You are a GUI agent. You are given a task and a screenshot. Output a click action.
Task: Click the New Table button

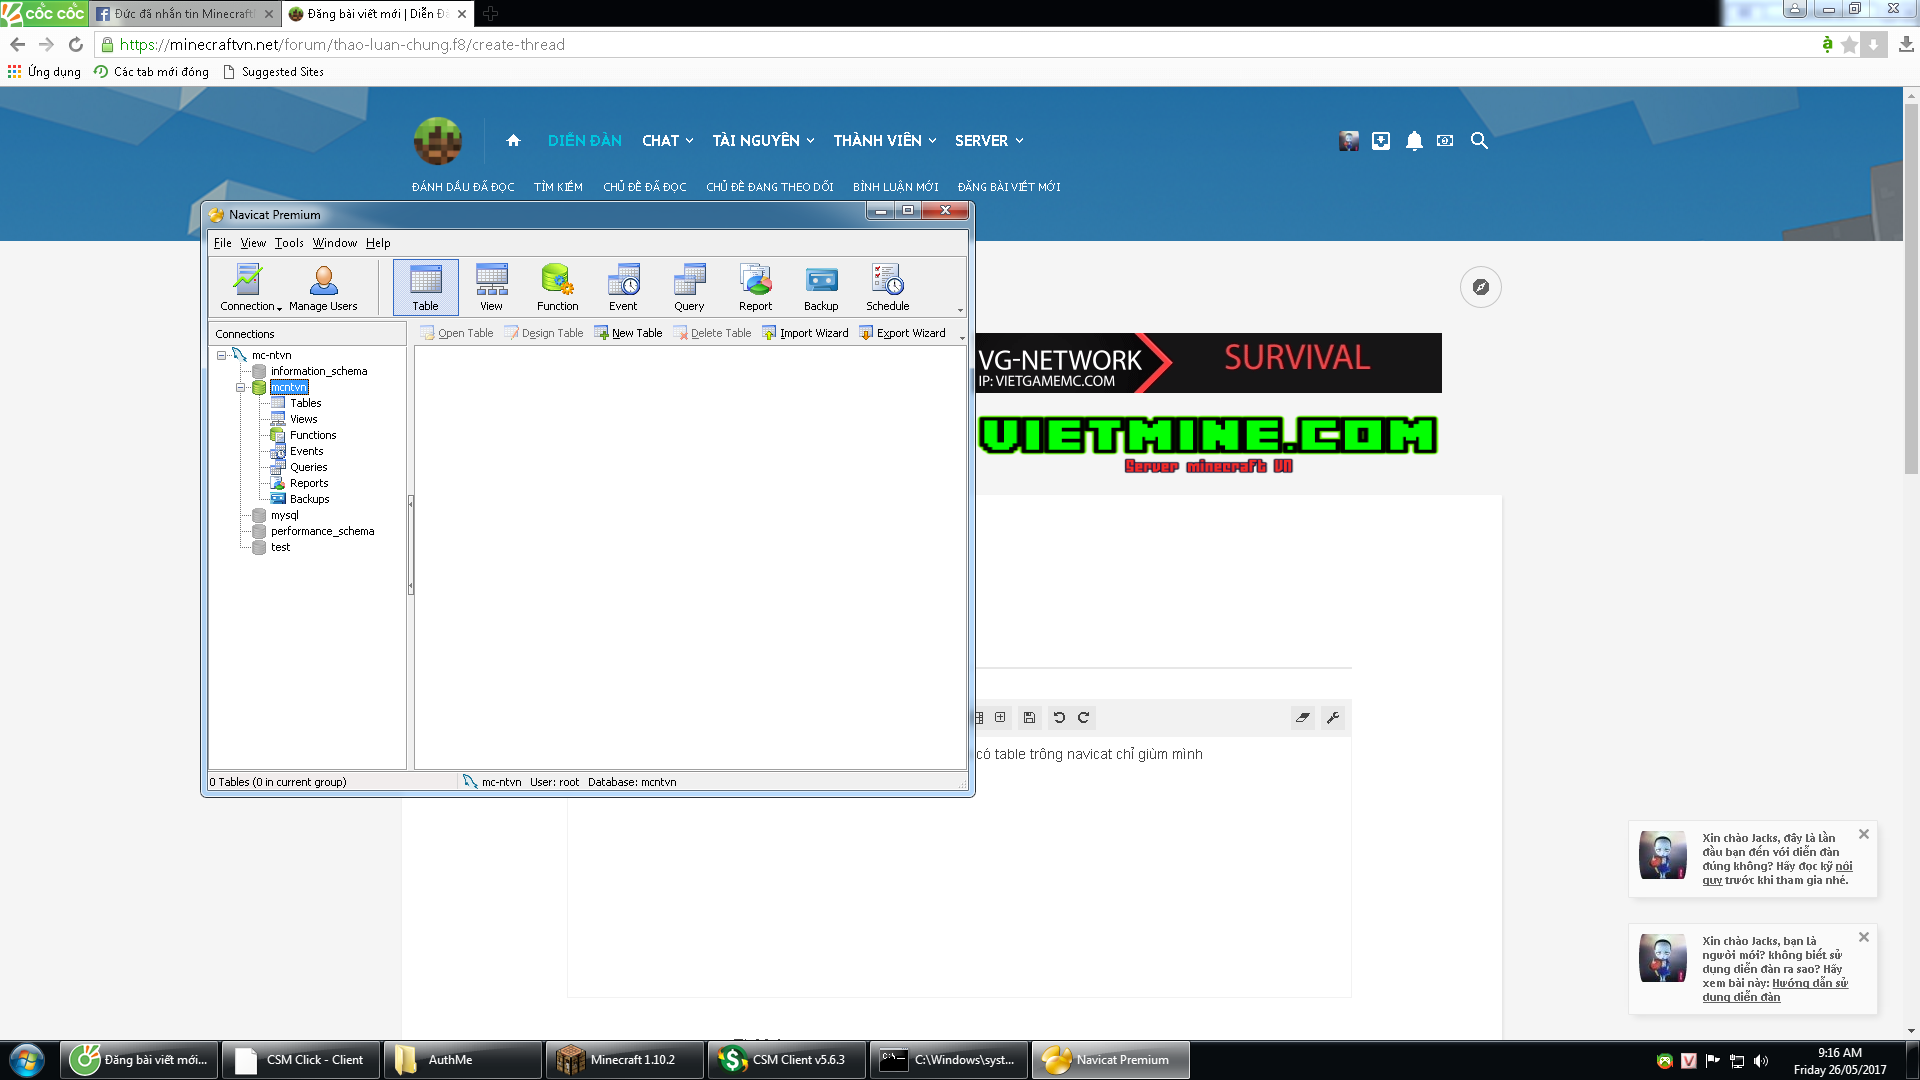tap(628, 333)
